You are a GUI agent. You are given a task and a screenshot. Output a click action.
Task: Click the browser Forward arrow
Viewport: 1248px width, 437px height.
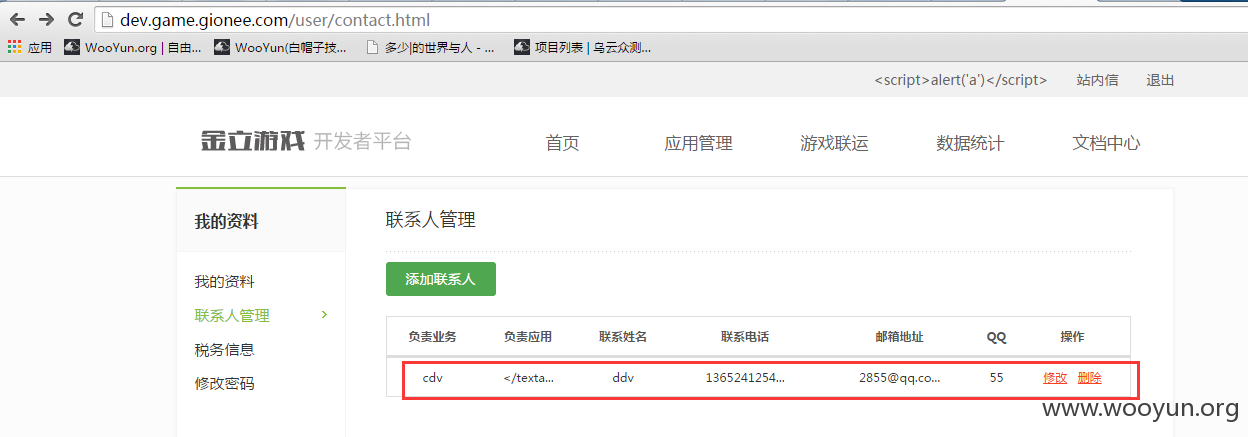pyautogui.click(x=46, y=19)
